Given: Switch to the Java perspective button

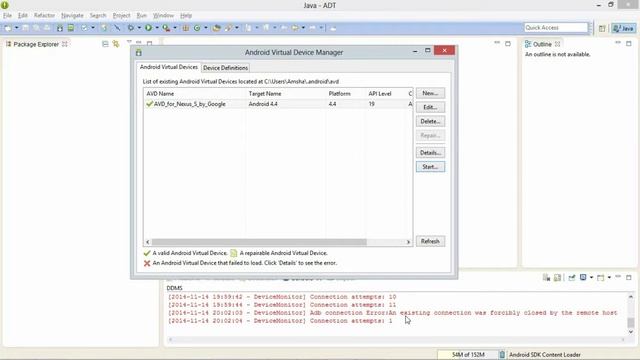Looking at the screenshot, I should pos(624,28).
